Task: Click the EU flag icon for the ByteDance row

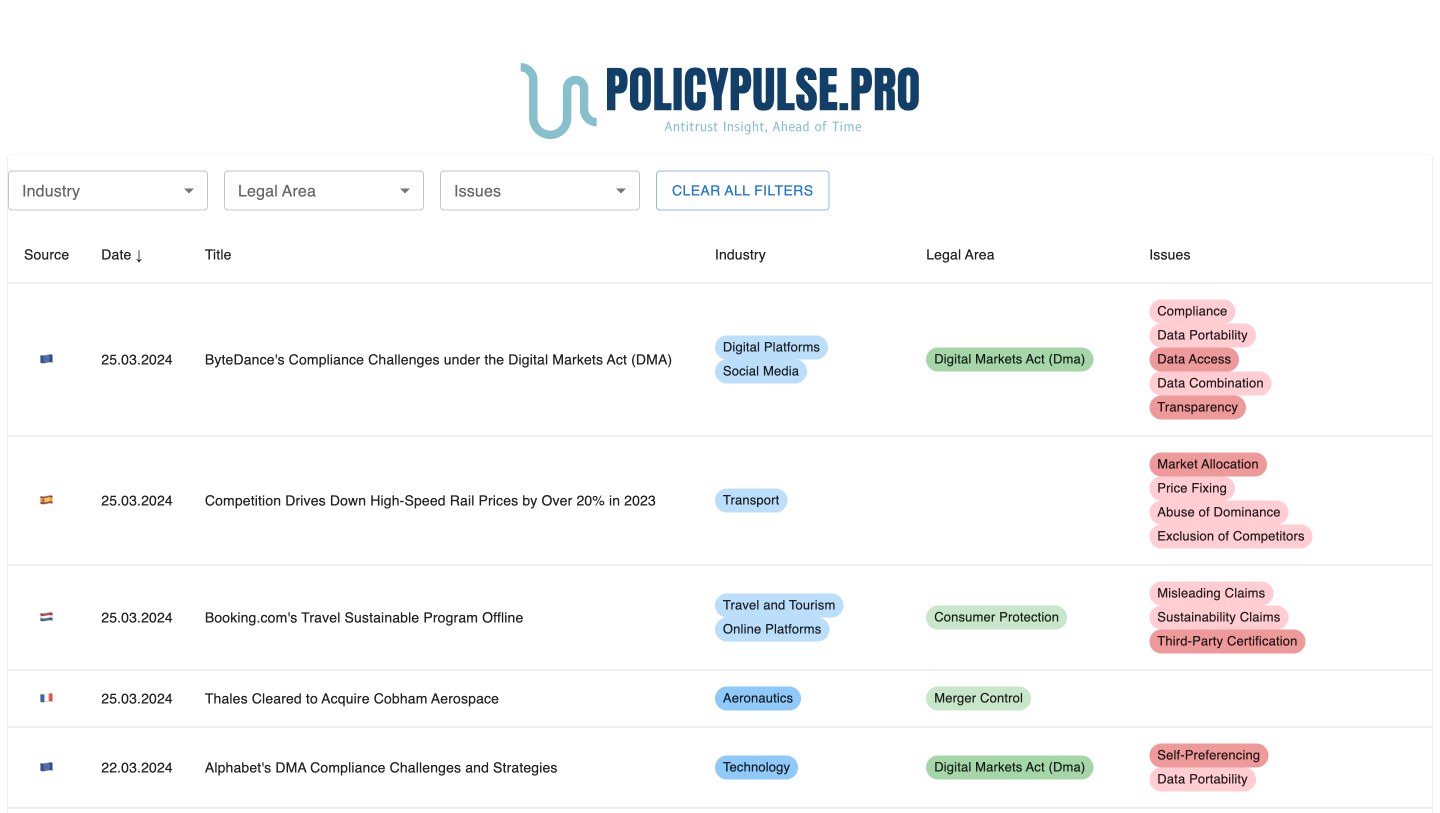Action: click(x=46, y=359)
